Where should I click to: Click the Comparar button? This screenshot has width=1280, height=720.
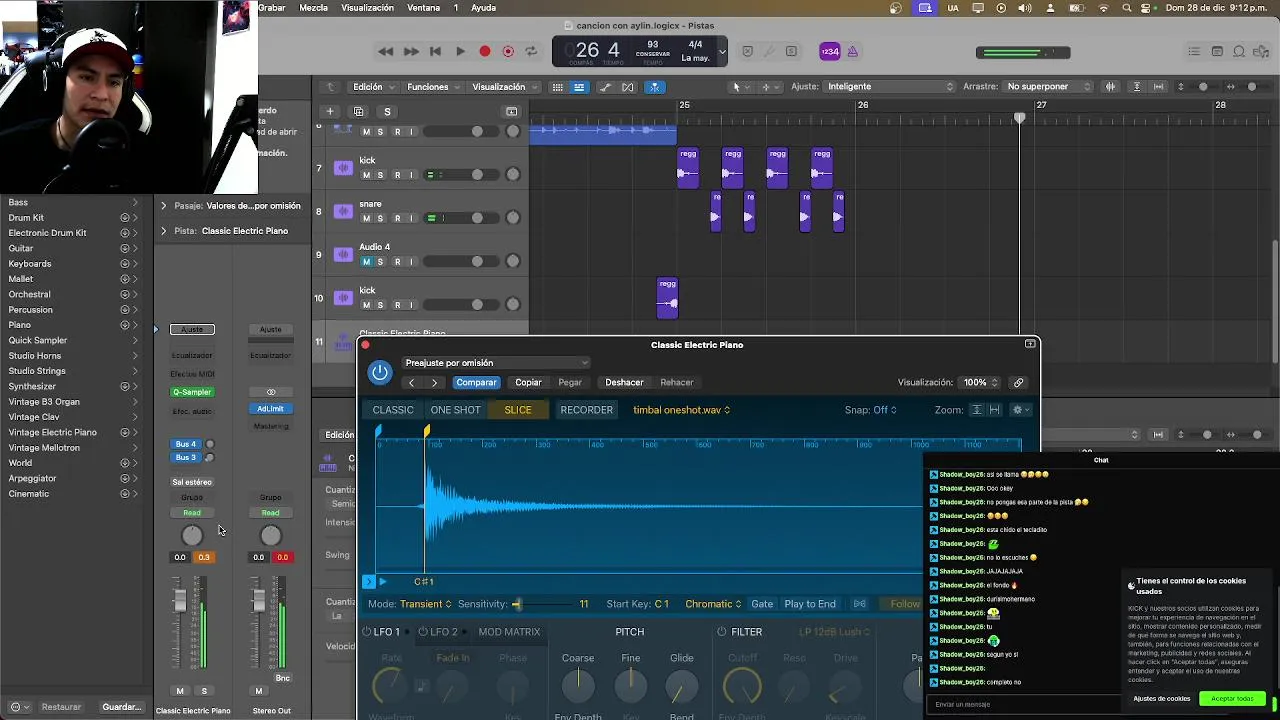[x=476, y=382]
